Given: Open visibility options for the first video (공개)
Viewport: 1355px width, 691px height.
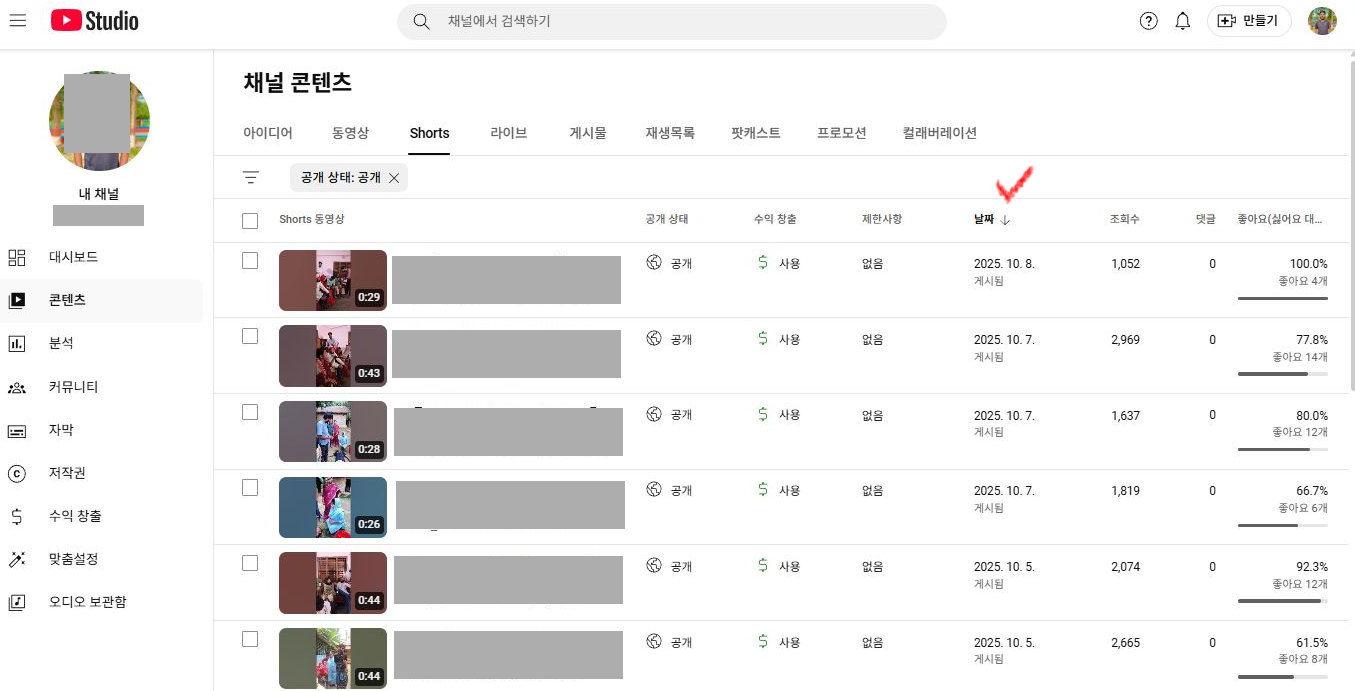Looking at the screenshot, I should point(670,263).
